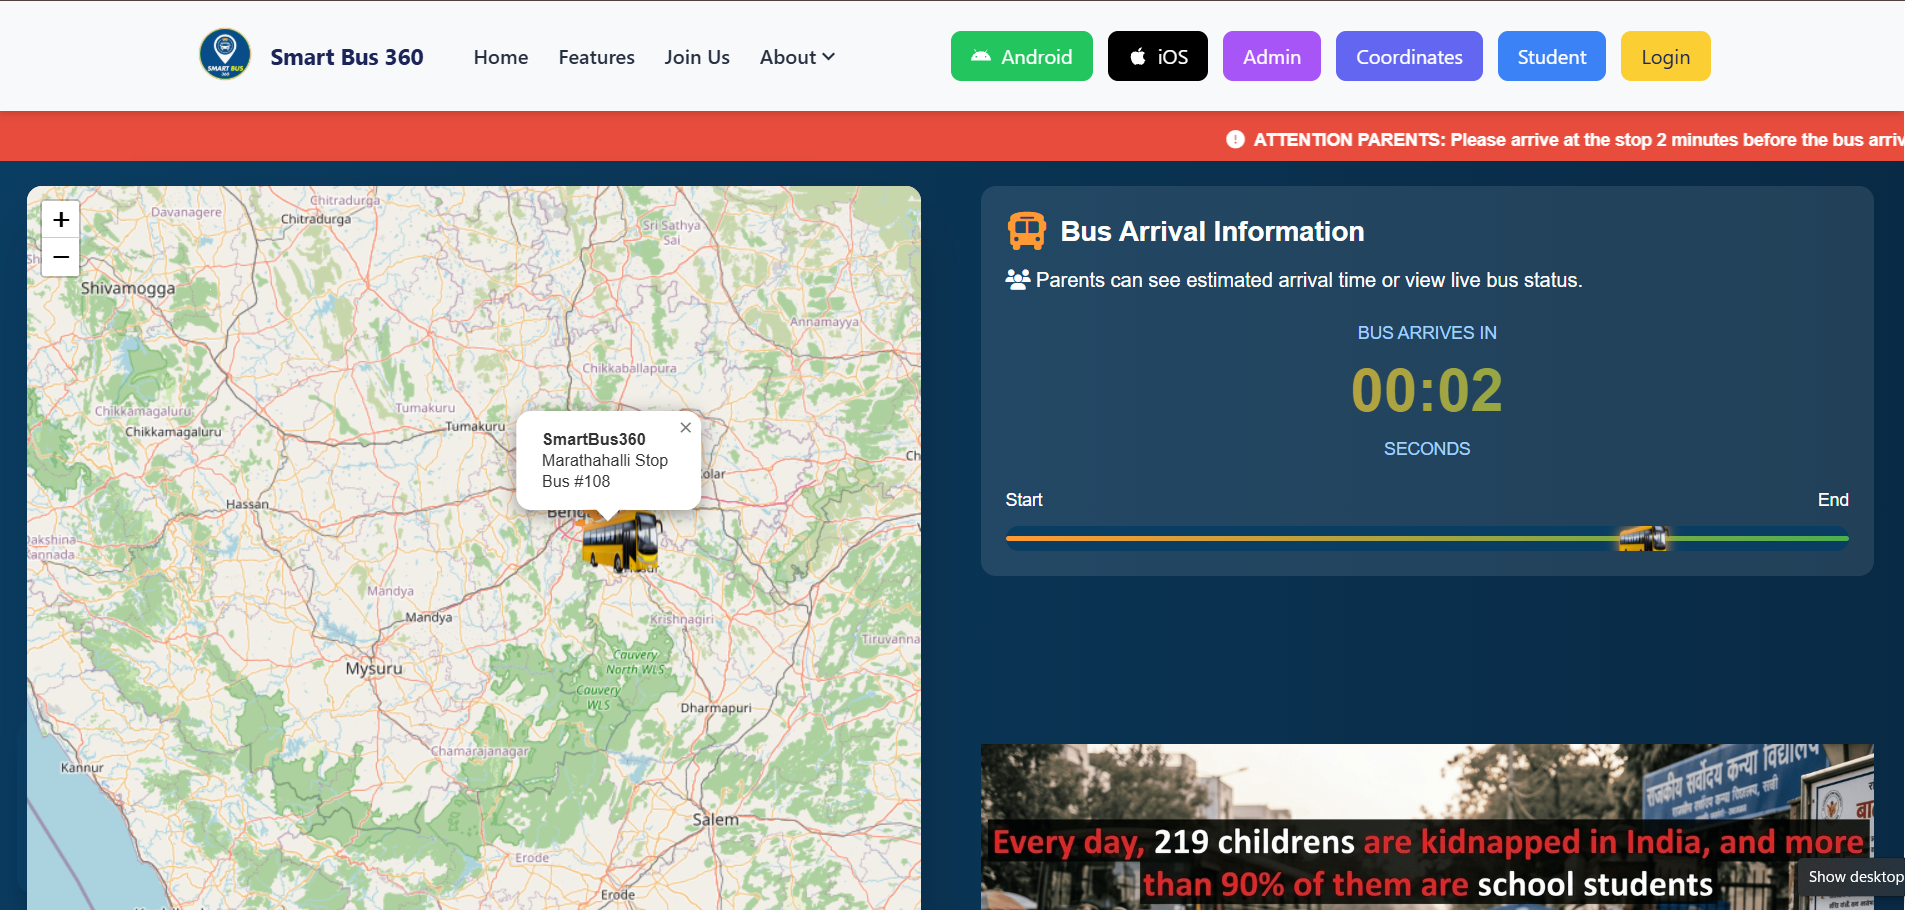Click the Shivamogga label on the map
The height and width of the screenshot is (910, 1905).
coord(128,288)
